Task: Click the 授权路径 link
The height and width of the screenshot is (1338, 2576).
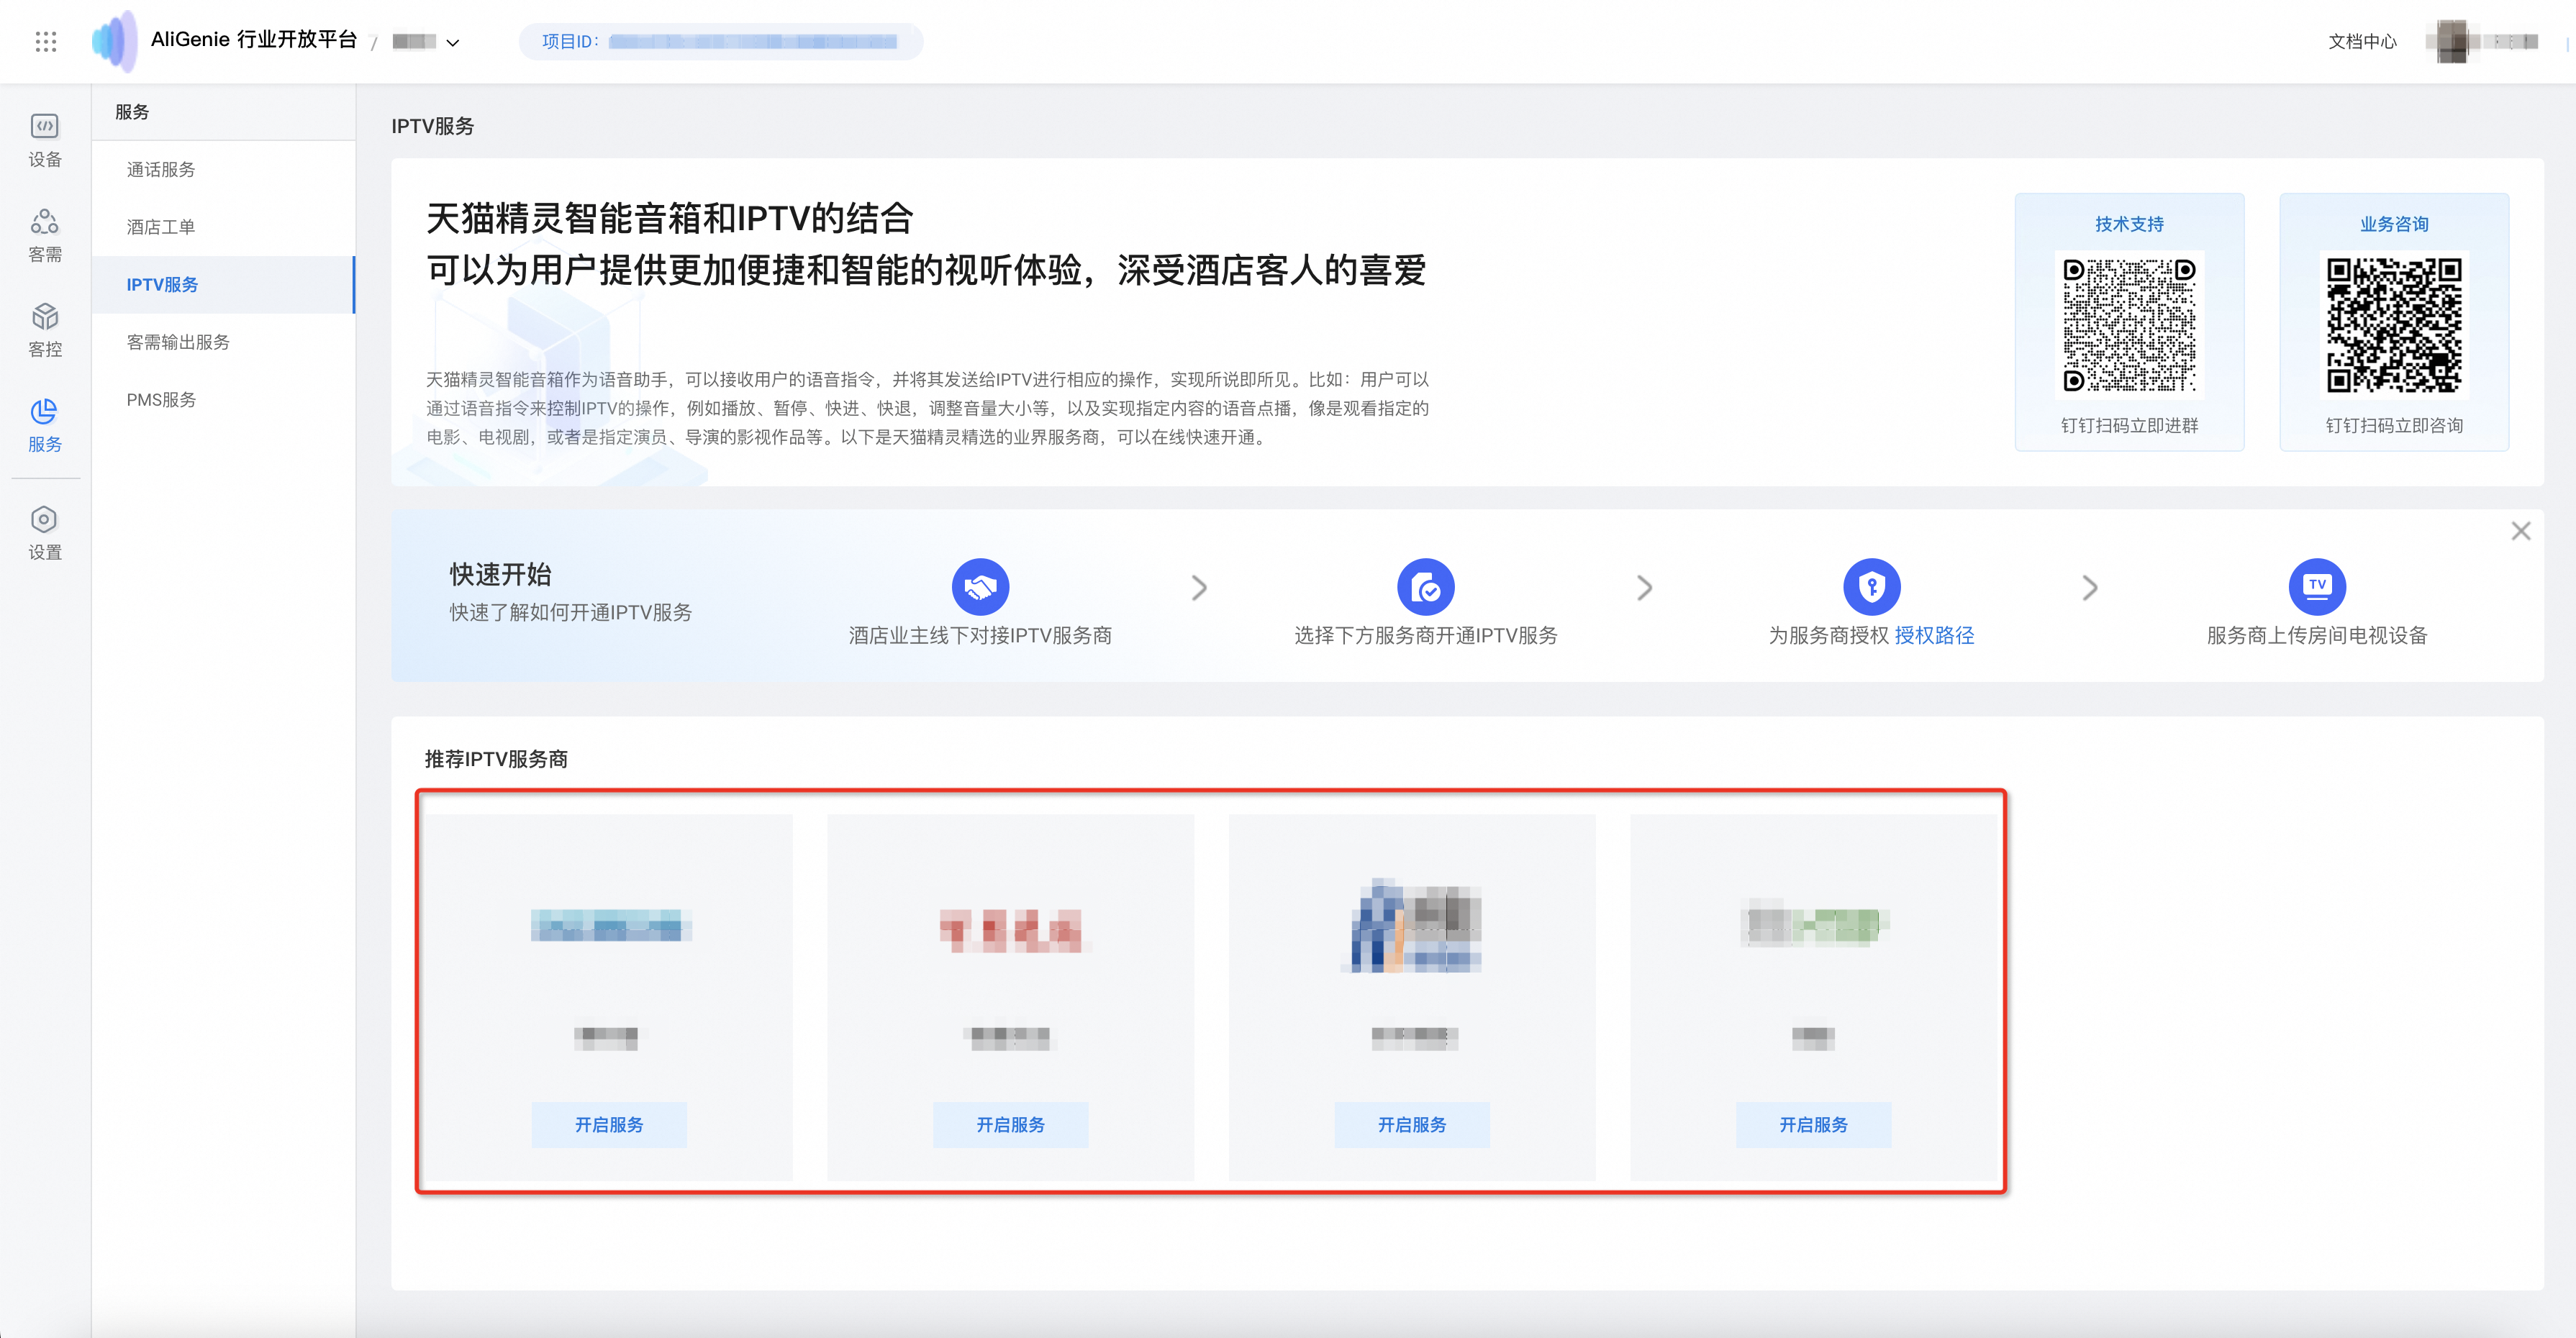Action: 1933,635
